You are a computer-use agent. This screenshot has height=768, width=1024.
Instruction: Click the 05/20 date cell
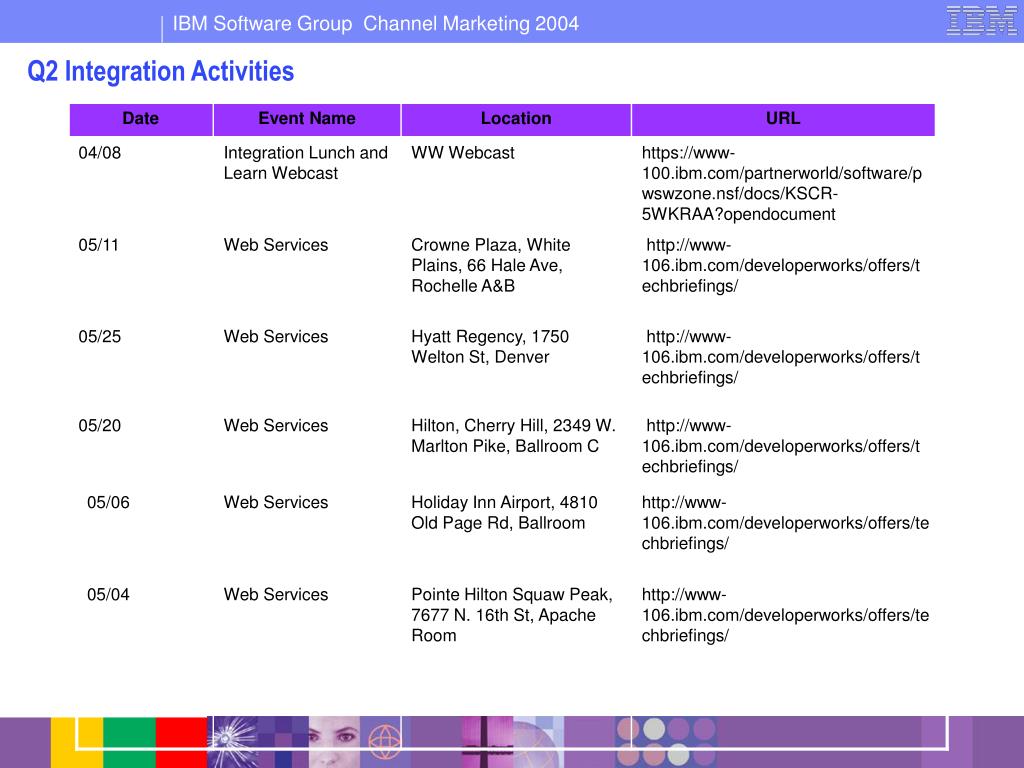pos(100,426)
